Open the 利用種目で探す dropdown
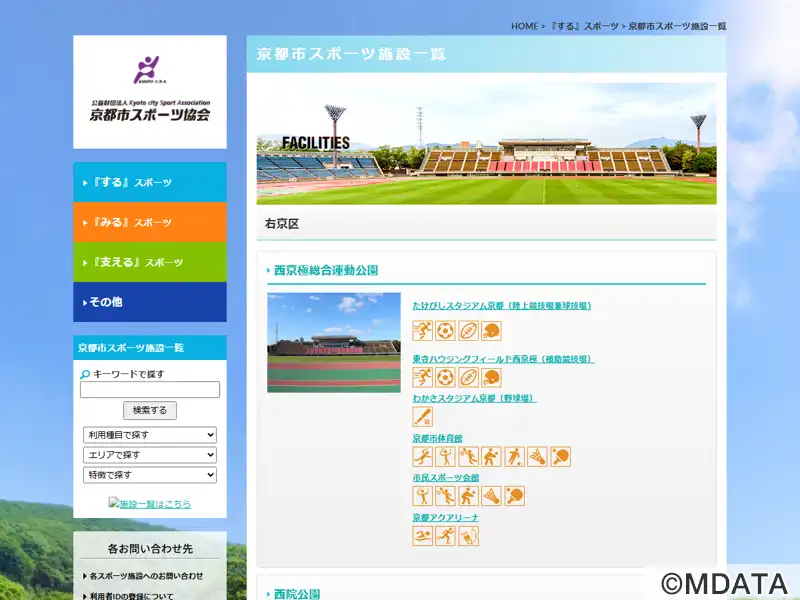Viewport: 800px width, 600px height. (150, 435)
